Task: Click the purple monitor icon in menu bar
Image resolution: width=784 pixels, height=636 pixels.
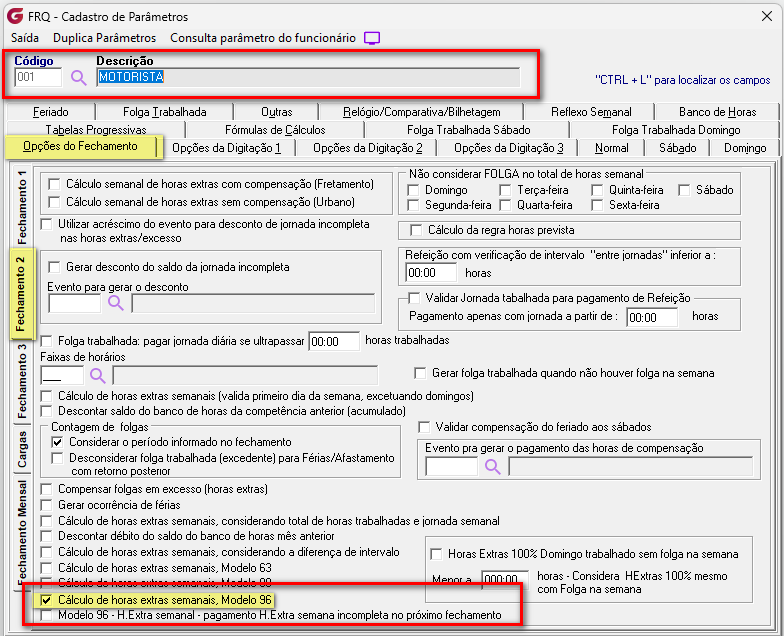Action: coord(372,38)
